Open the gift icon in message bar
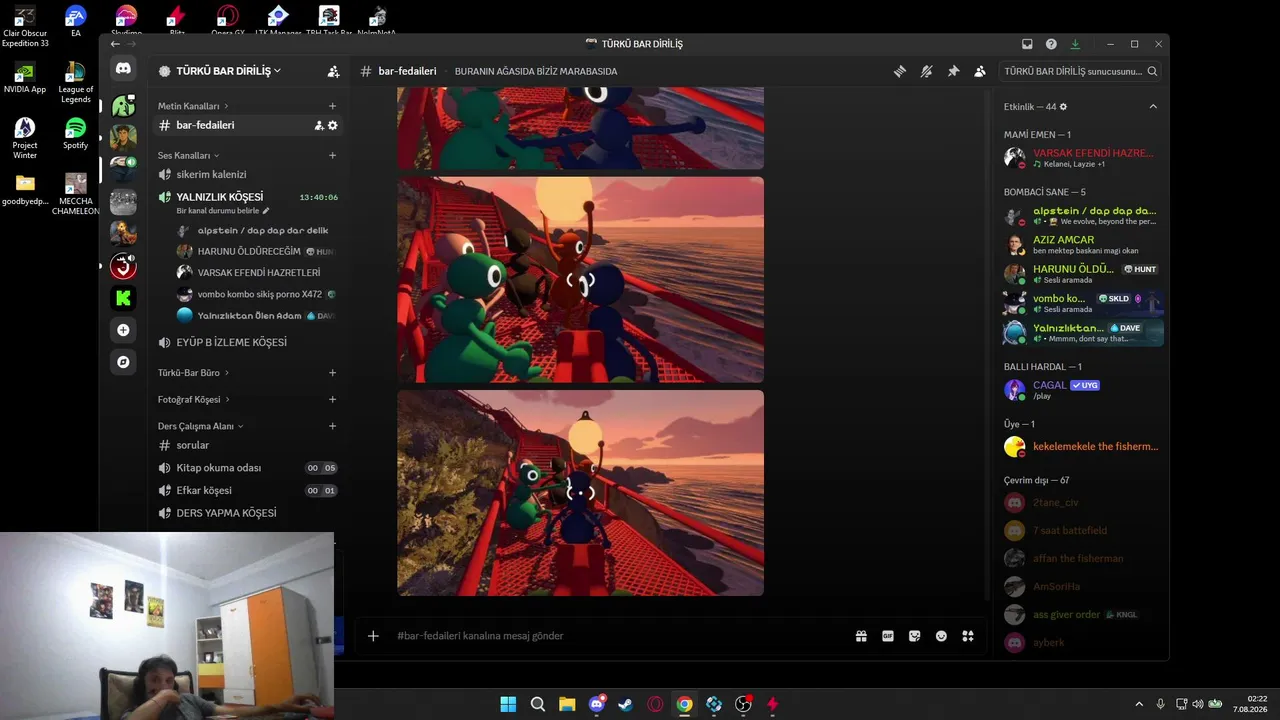 click(861, 636)
